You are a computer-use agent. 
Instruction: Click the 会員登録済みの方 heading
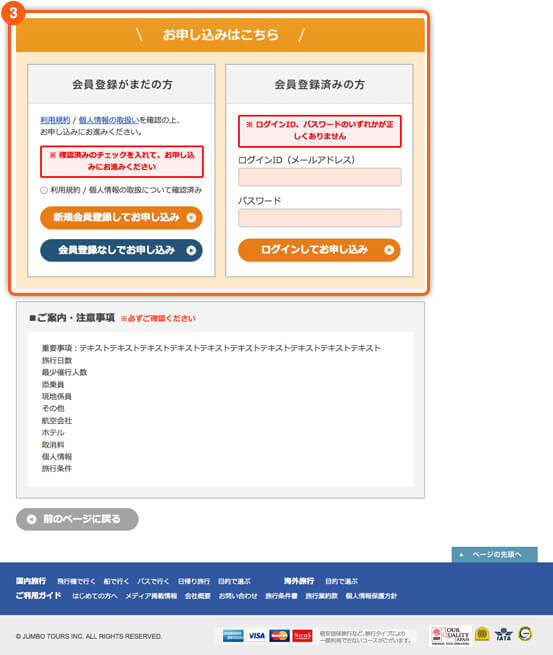[x=320, y=85]
